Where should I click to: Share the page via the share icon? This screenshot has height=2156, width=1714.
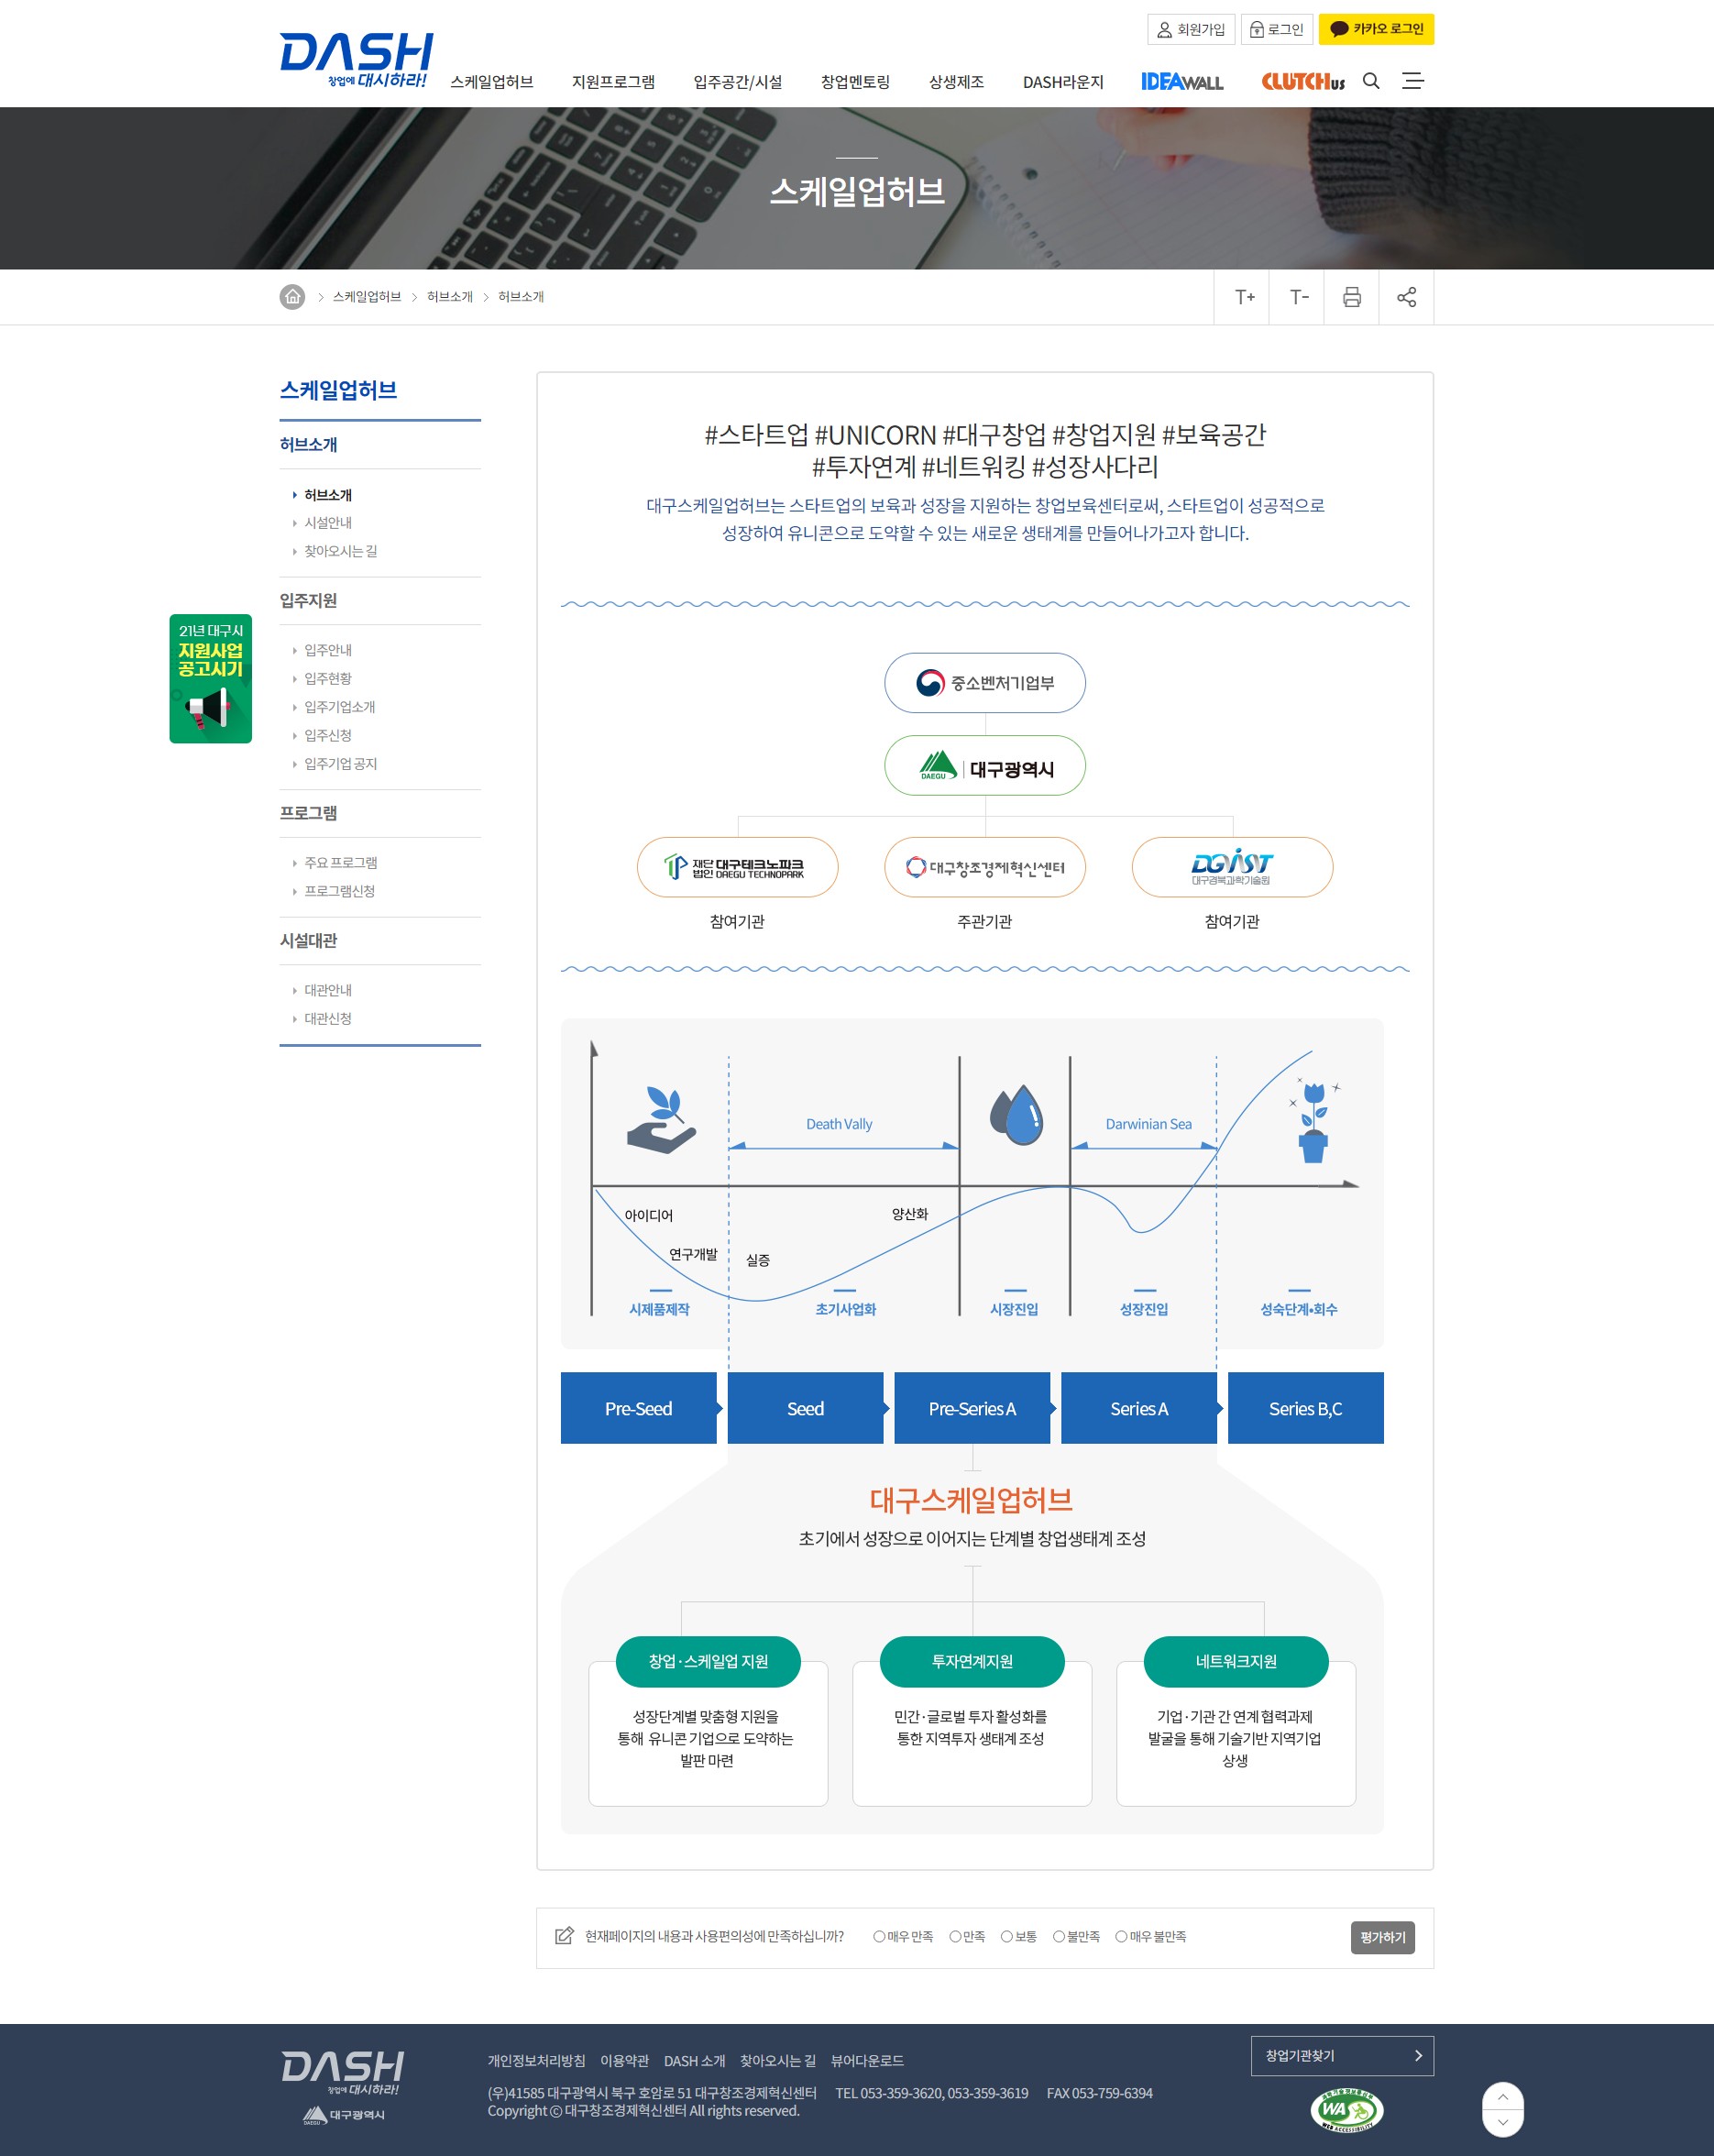tap(1406, 296)
